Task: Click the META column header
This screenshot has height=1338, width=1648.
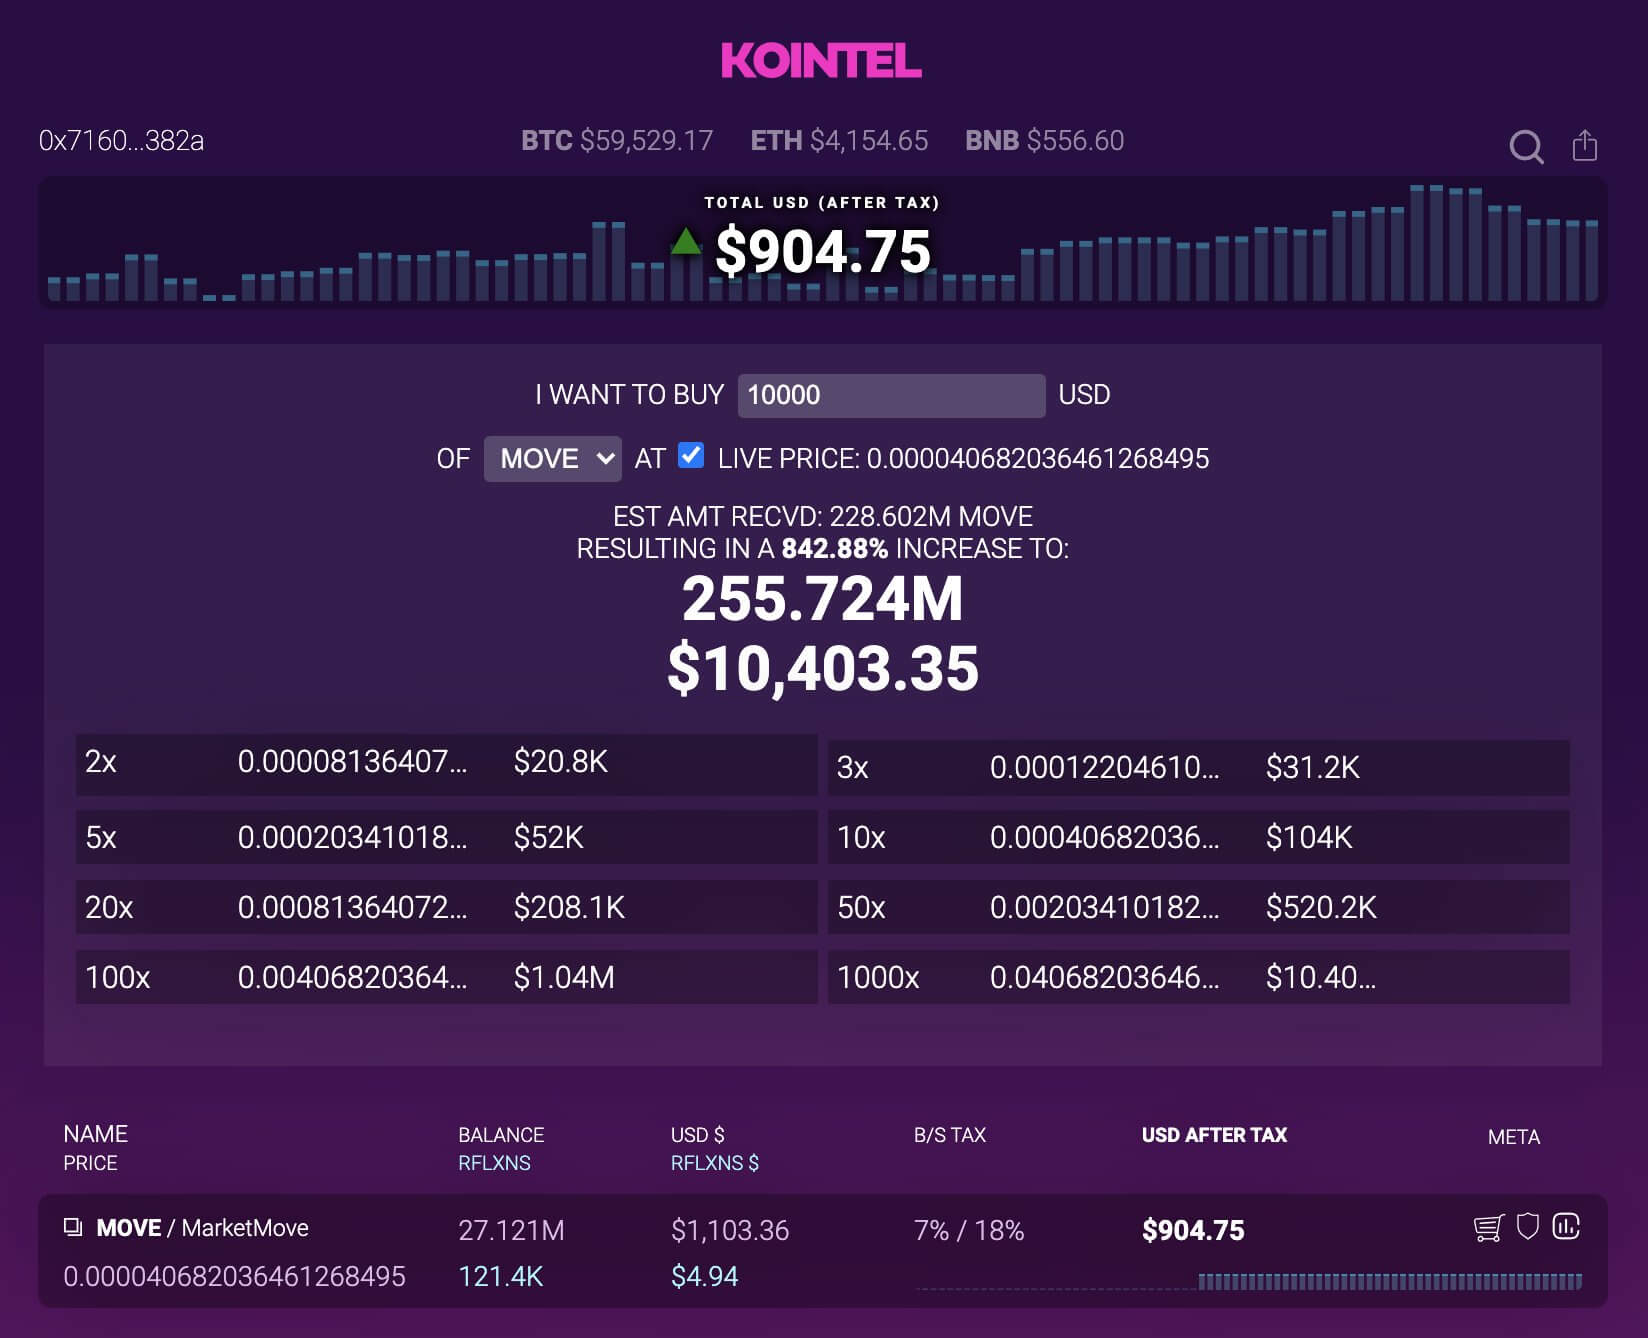Action: [1513, 1137]
